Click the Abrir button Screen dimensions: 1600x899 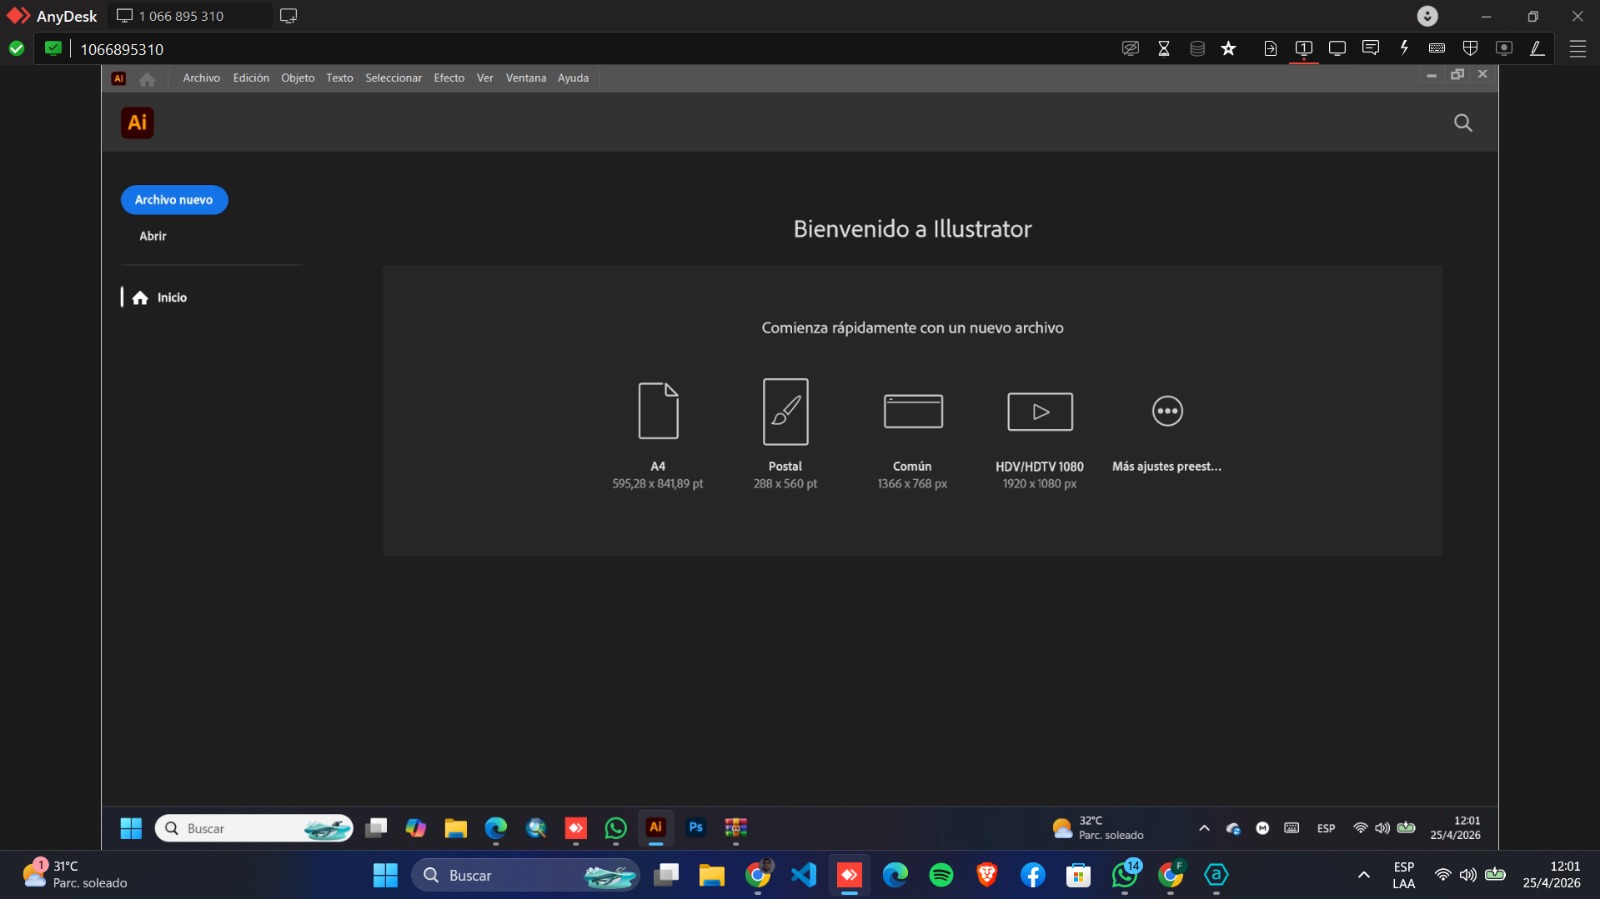[153, 236]
